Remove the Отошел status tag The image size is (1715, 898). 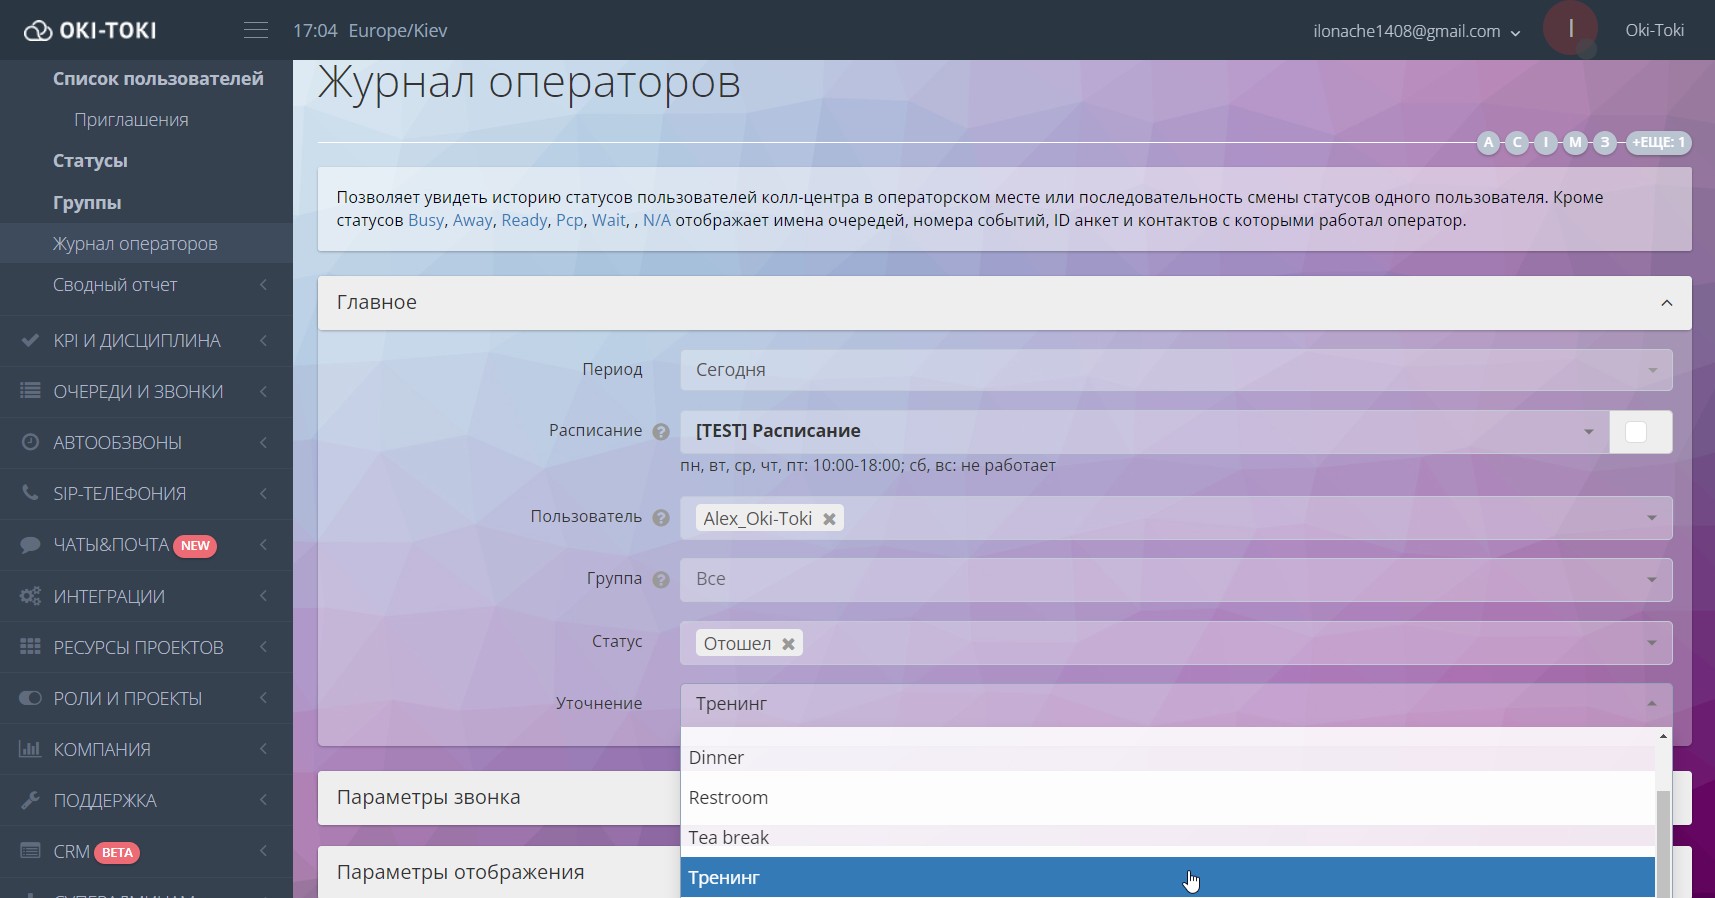[788, 644]
